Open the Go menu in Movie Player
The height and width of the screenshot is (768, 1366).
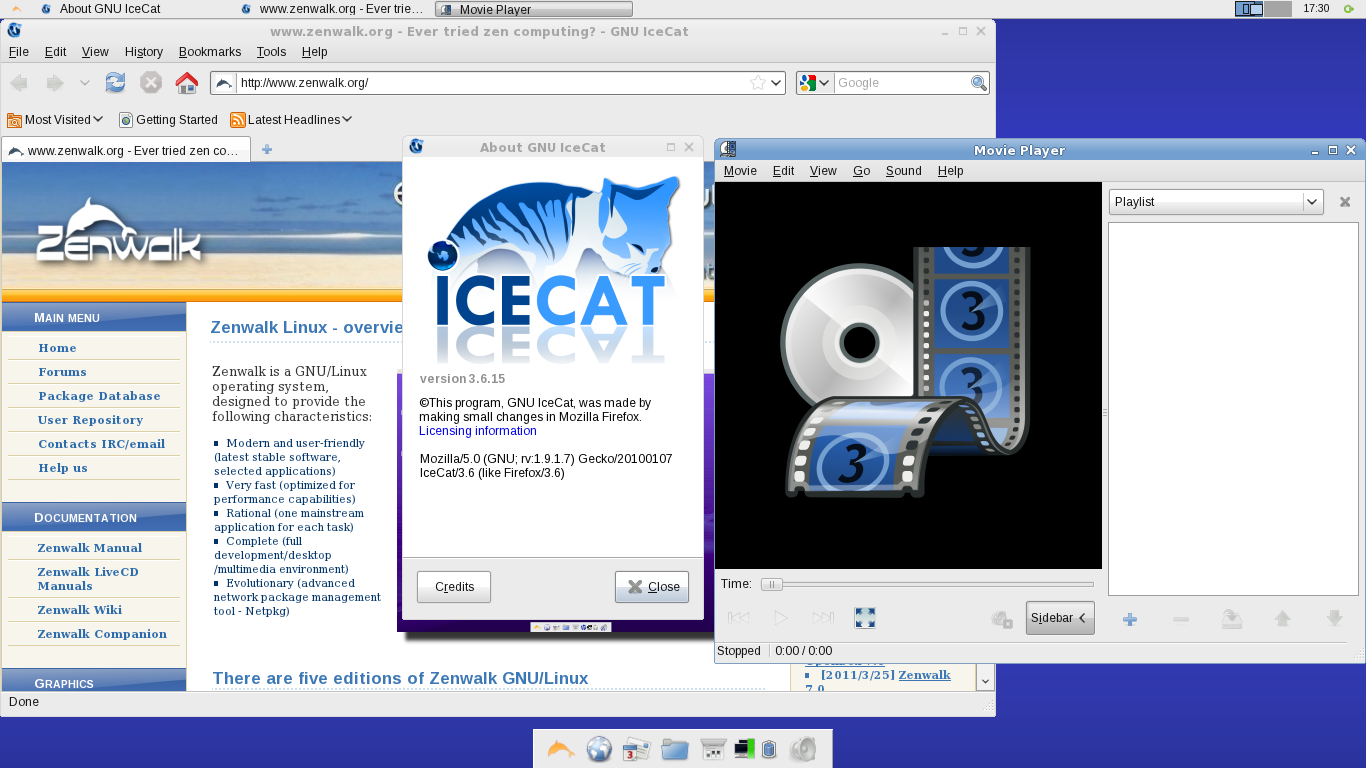coord(861,171)
